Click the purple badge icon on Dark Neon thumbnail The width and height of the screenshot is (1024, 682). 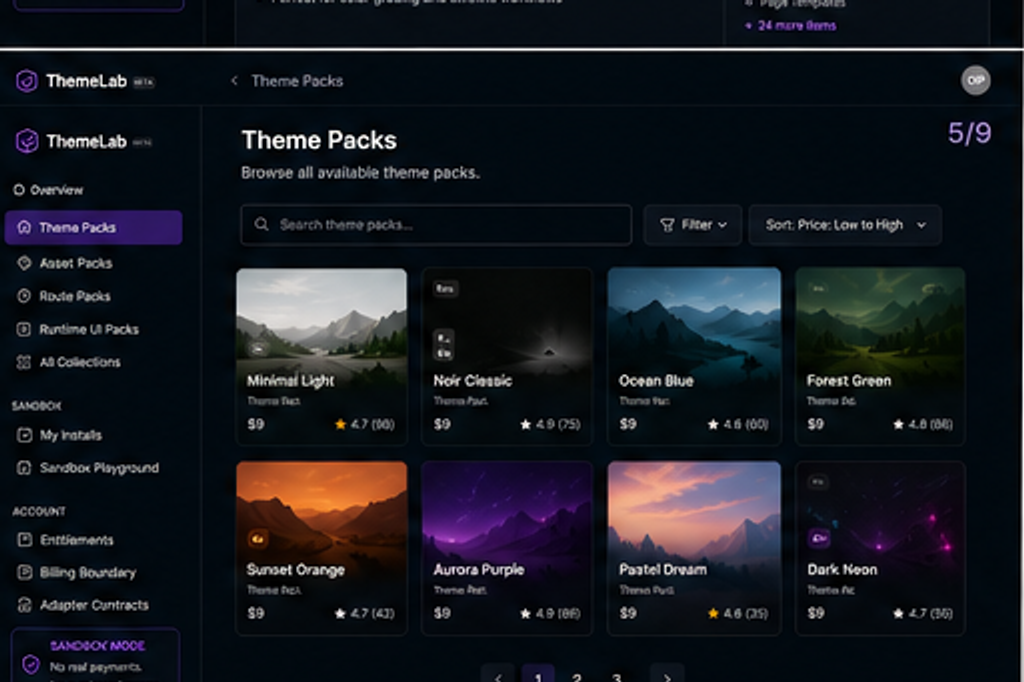point(819,538)
